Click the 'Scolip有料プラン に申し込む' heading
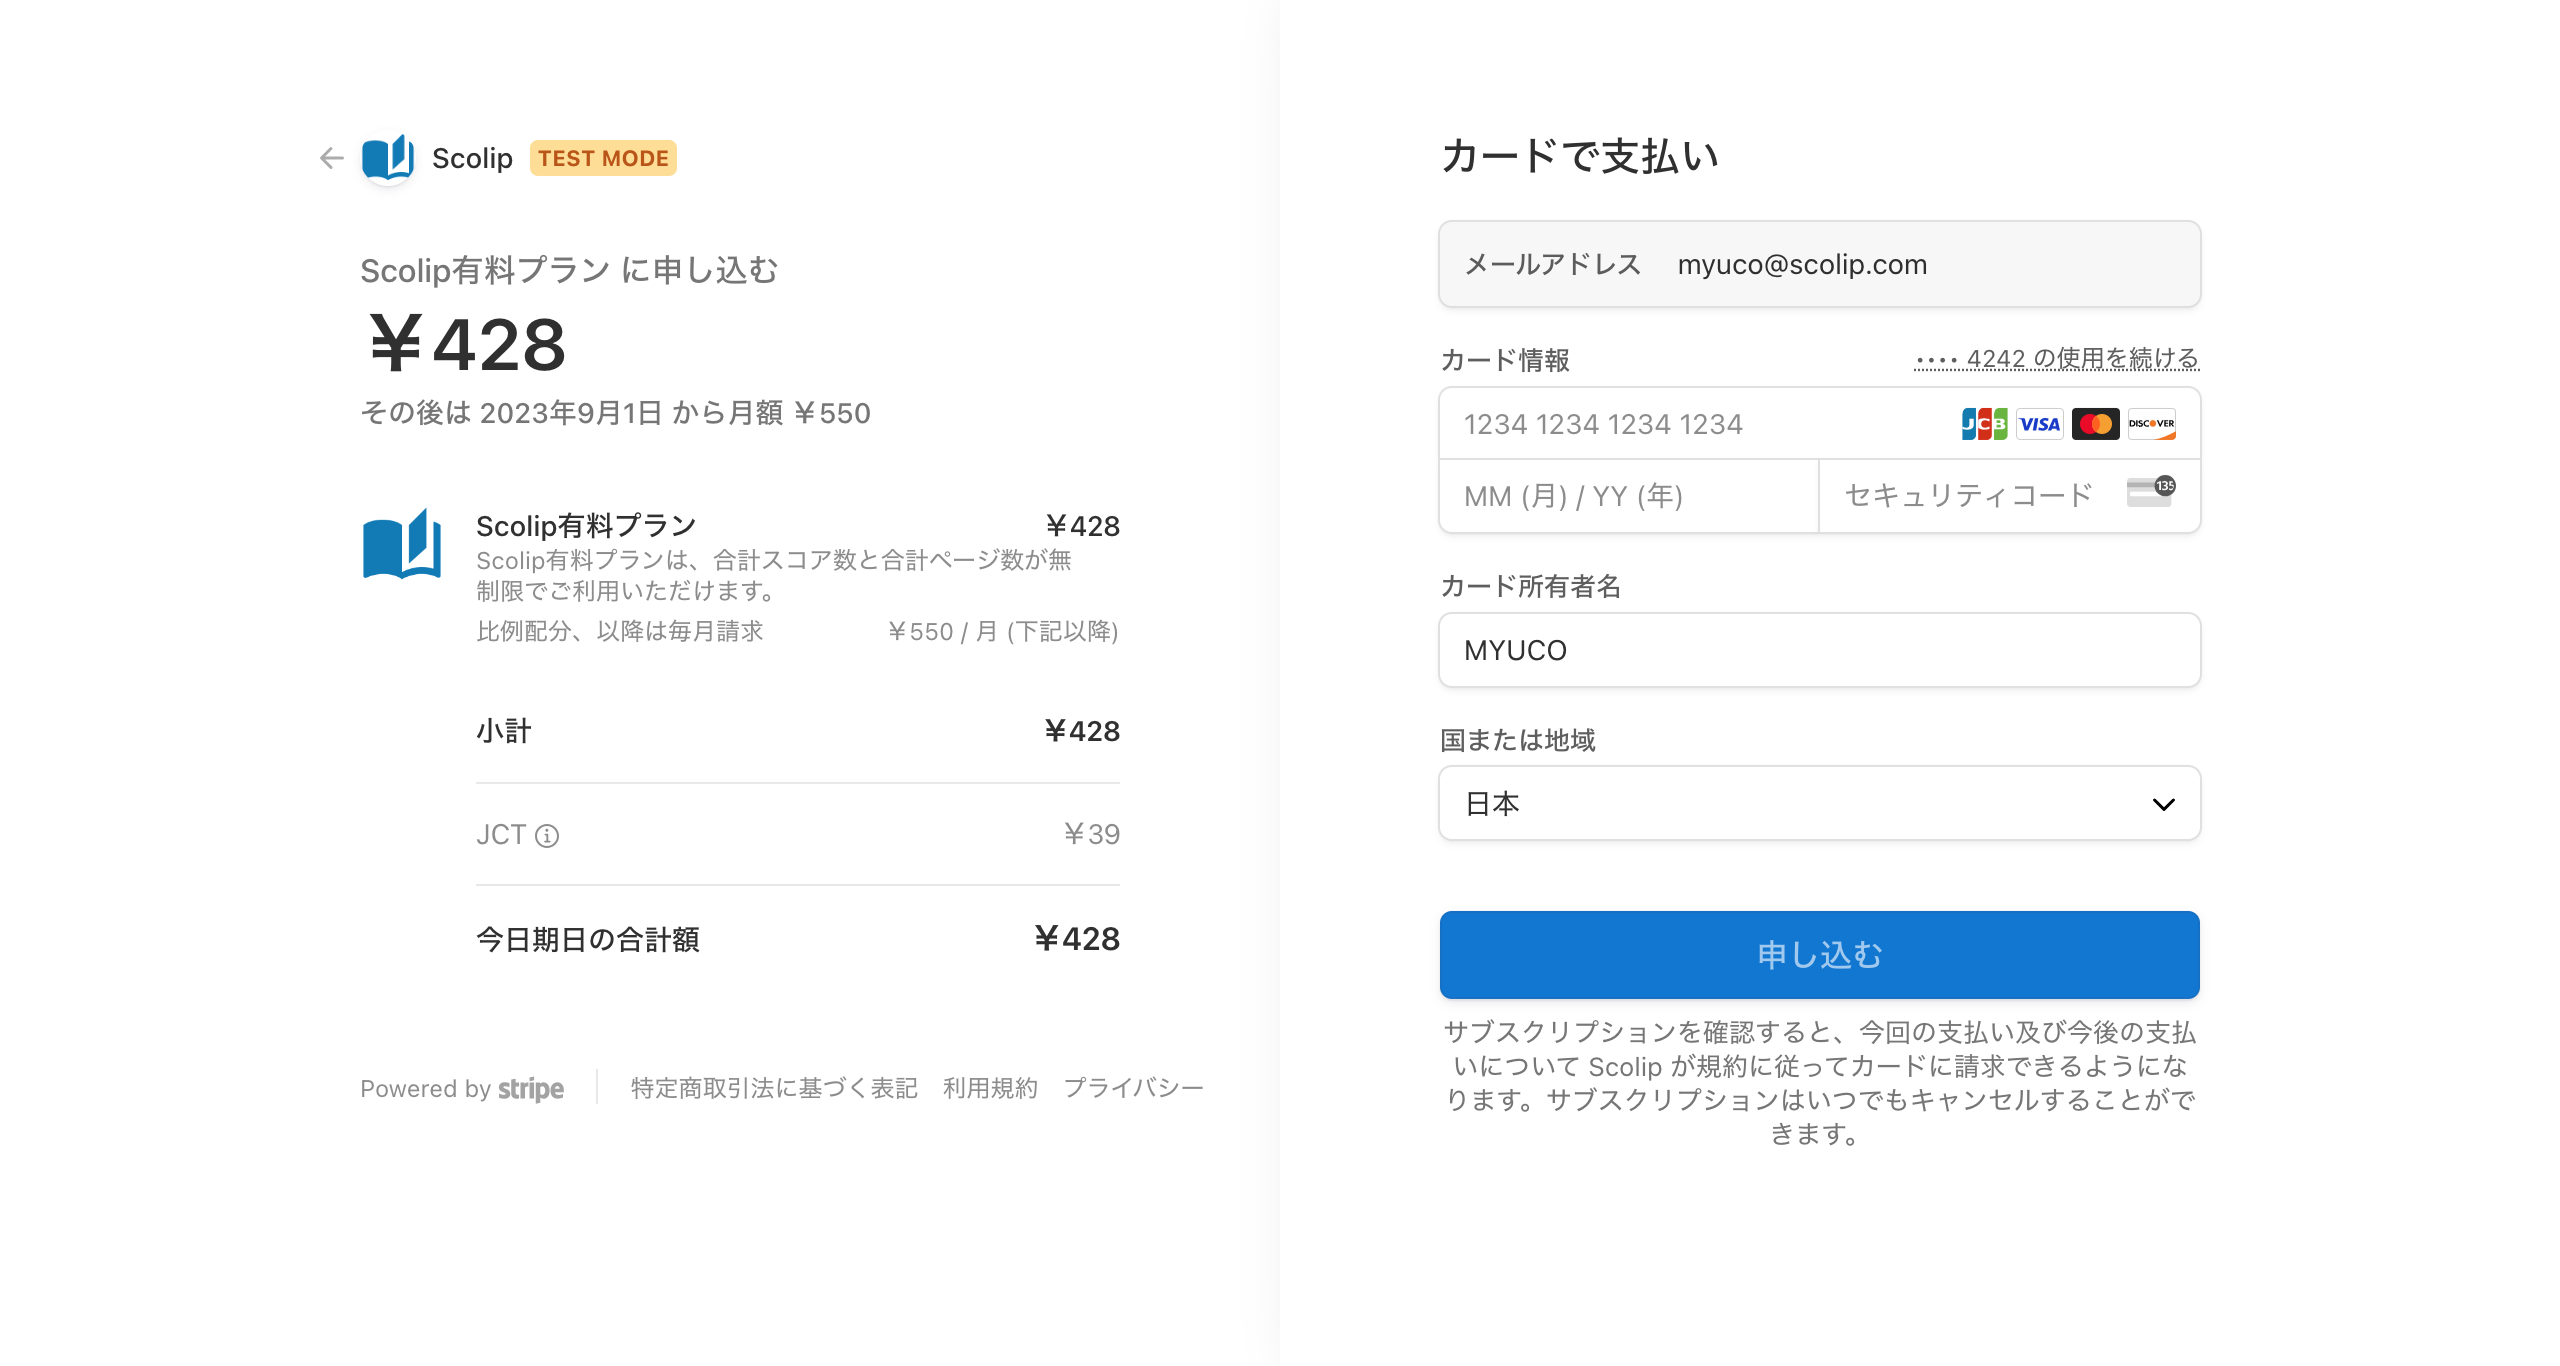 [x=569, y=270]
